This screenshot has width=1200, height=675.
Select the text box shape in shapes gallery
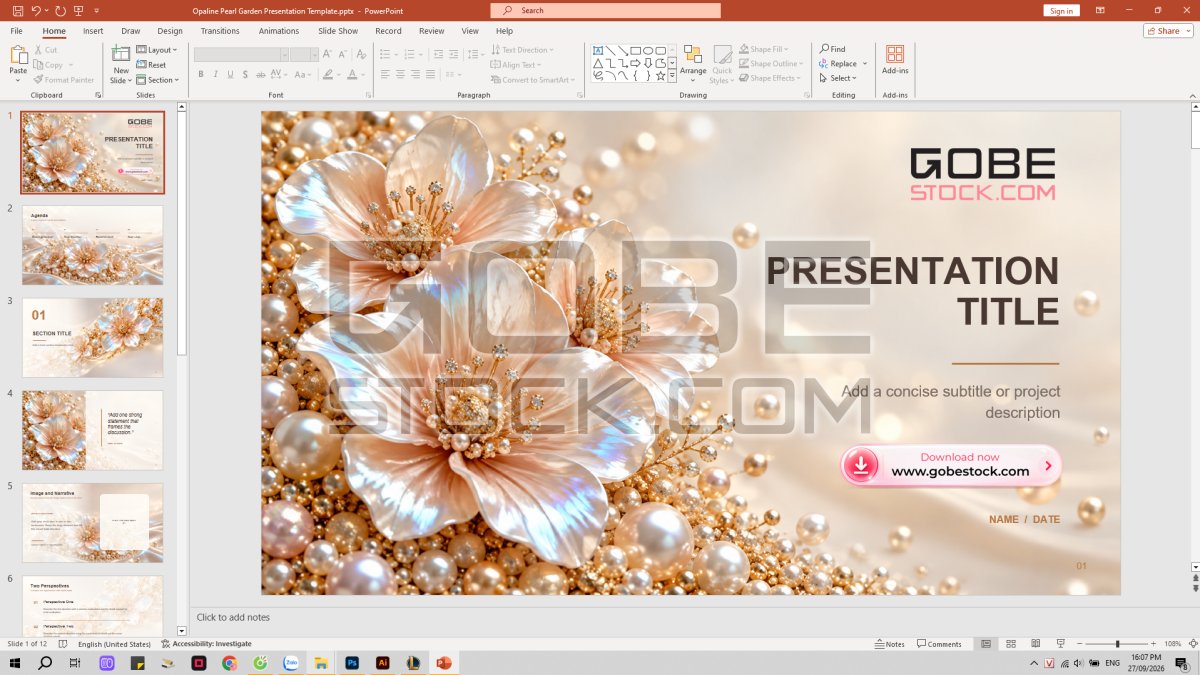598,50
